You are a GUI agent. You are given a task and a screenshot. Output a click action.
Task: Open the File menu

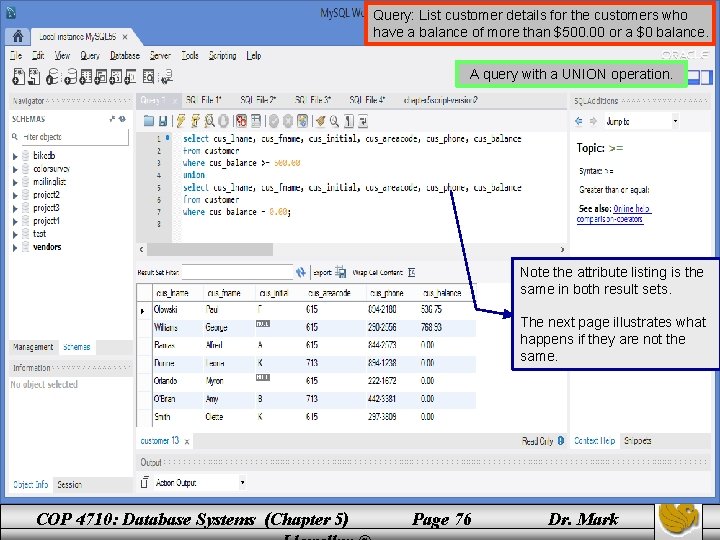[16, 56]
